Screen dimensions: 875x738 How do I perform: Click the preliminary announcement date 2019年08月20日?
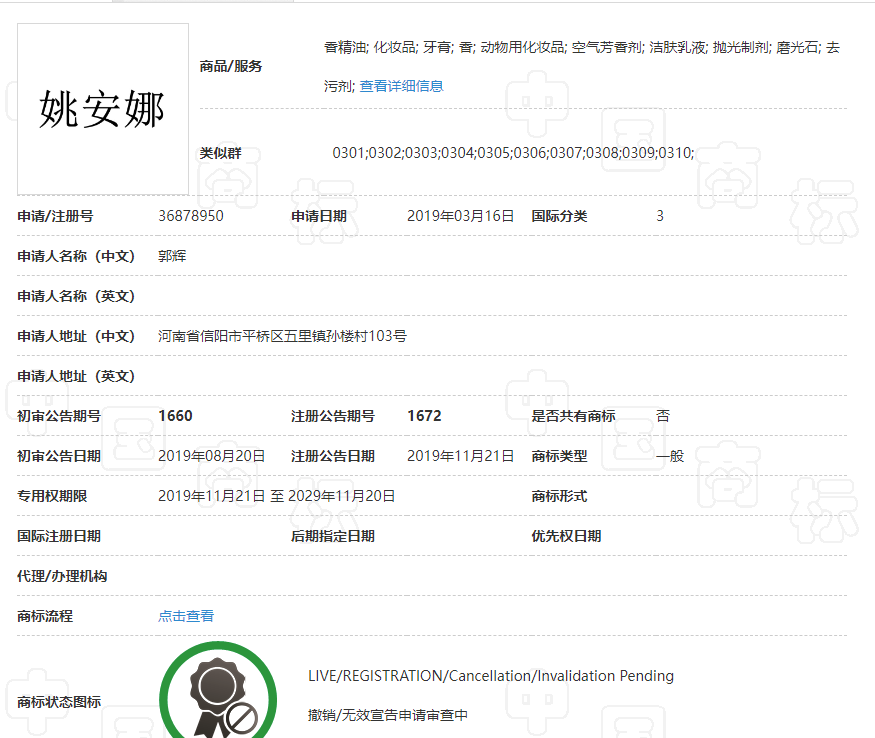212,456
